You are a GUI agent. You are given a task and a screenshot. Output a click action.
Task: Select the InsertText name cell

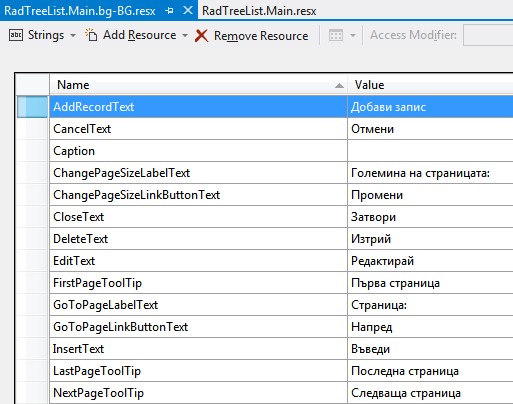click(x=198, y=349)
